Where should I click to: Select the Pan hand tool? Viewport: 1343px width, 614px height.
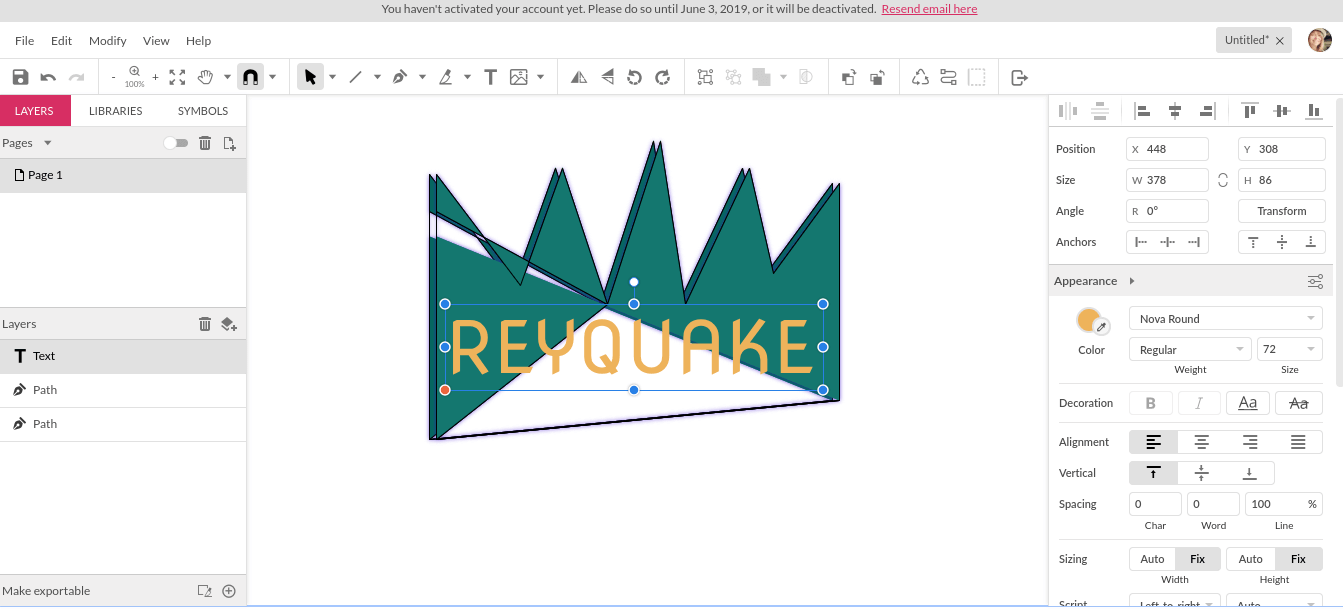click(x=205, y=77)
